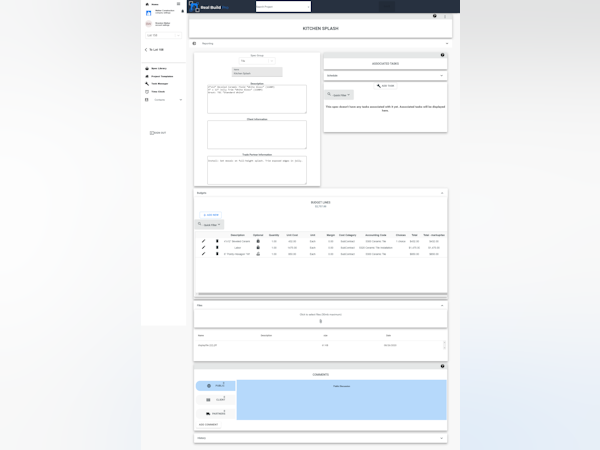Open the three-dot menu near the page title
600x450 pixels.
(x=445, y=16)
